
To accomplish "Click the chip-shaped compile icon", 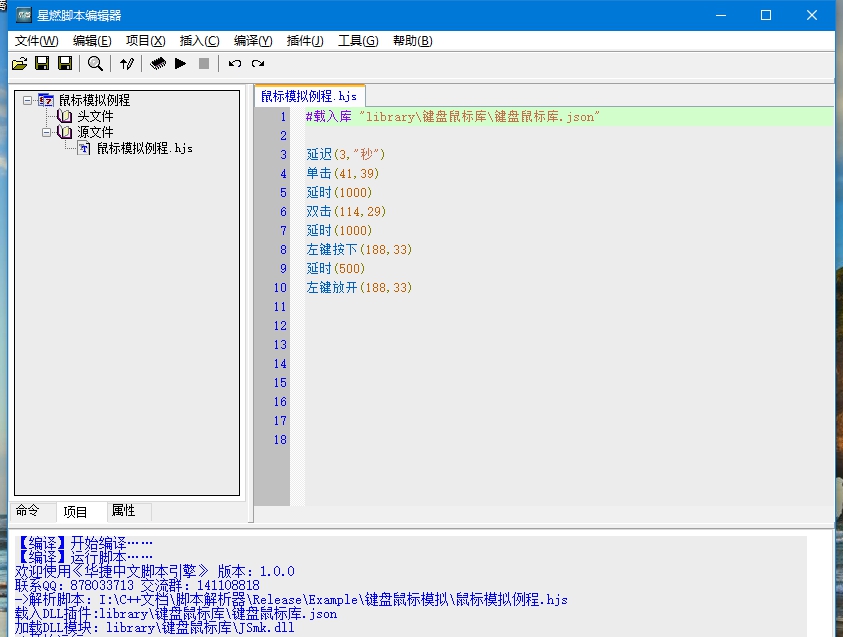I will pos(157,64).
